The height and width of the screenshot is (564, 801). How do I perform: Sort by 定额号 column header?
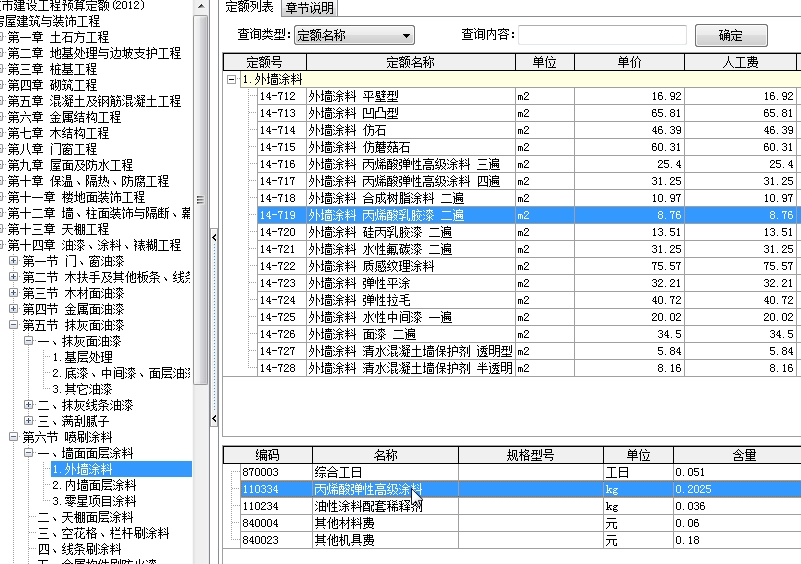pos(265,62)
